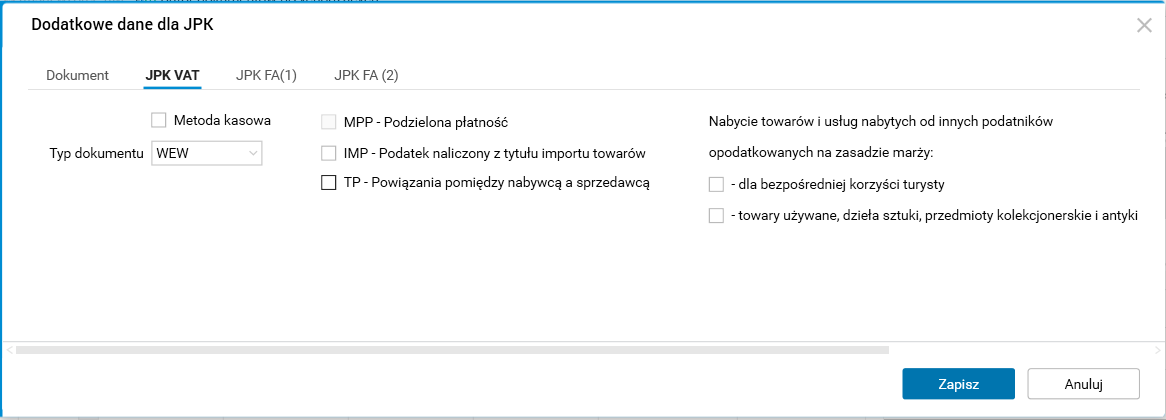
Task: Enable towary używane, dzieła sztuki checkbox
Action: (x=715, y=215)
